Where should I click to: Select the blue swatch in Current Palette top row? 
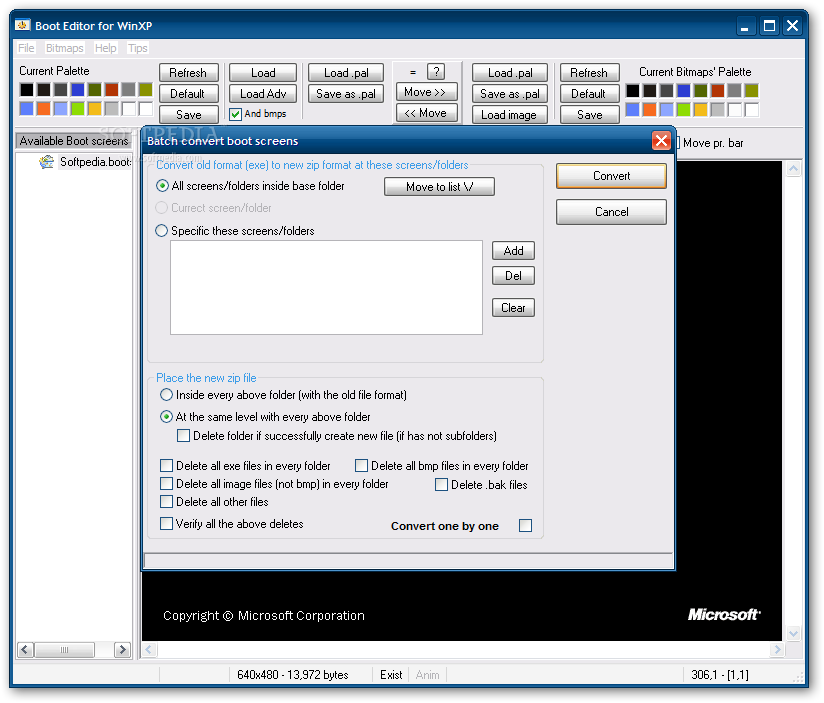pyautogui.click(x=77, y=90)
